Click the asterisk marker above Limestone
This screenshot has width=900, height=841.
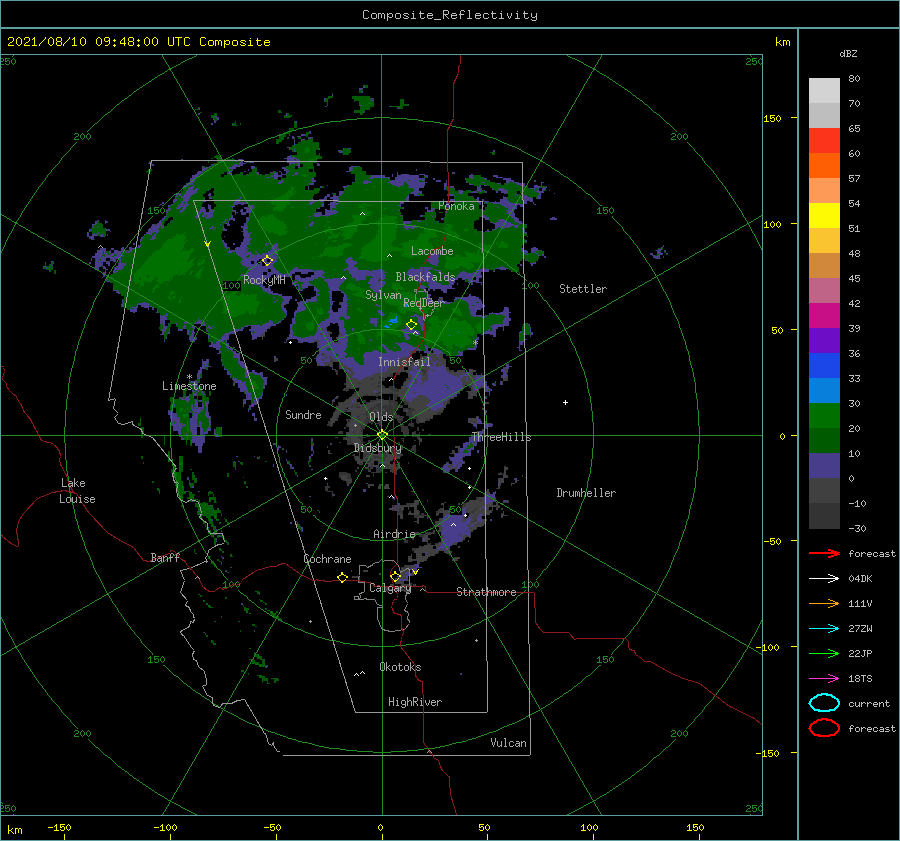(x=189, y=377)
